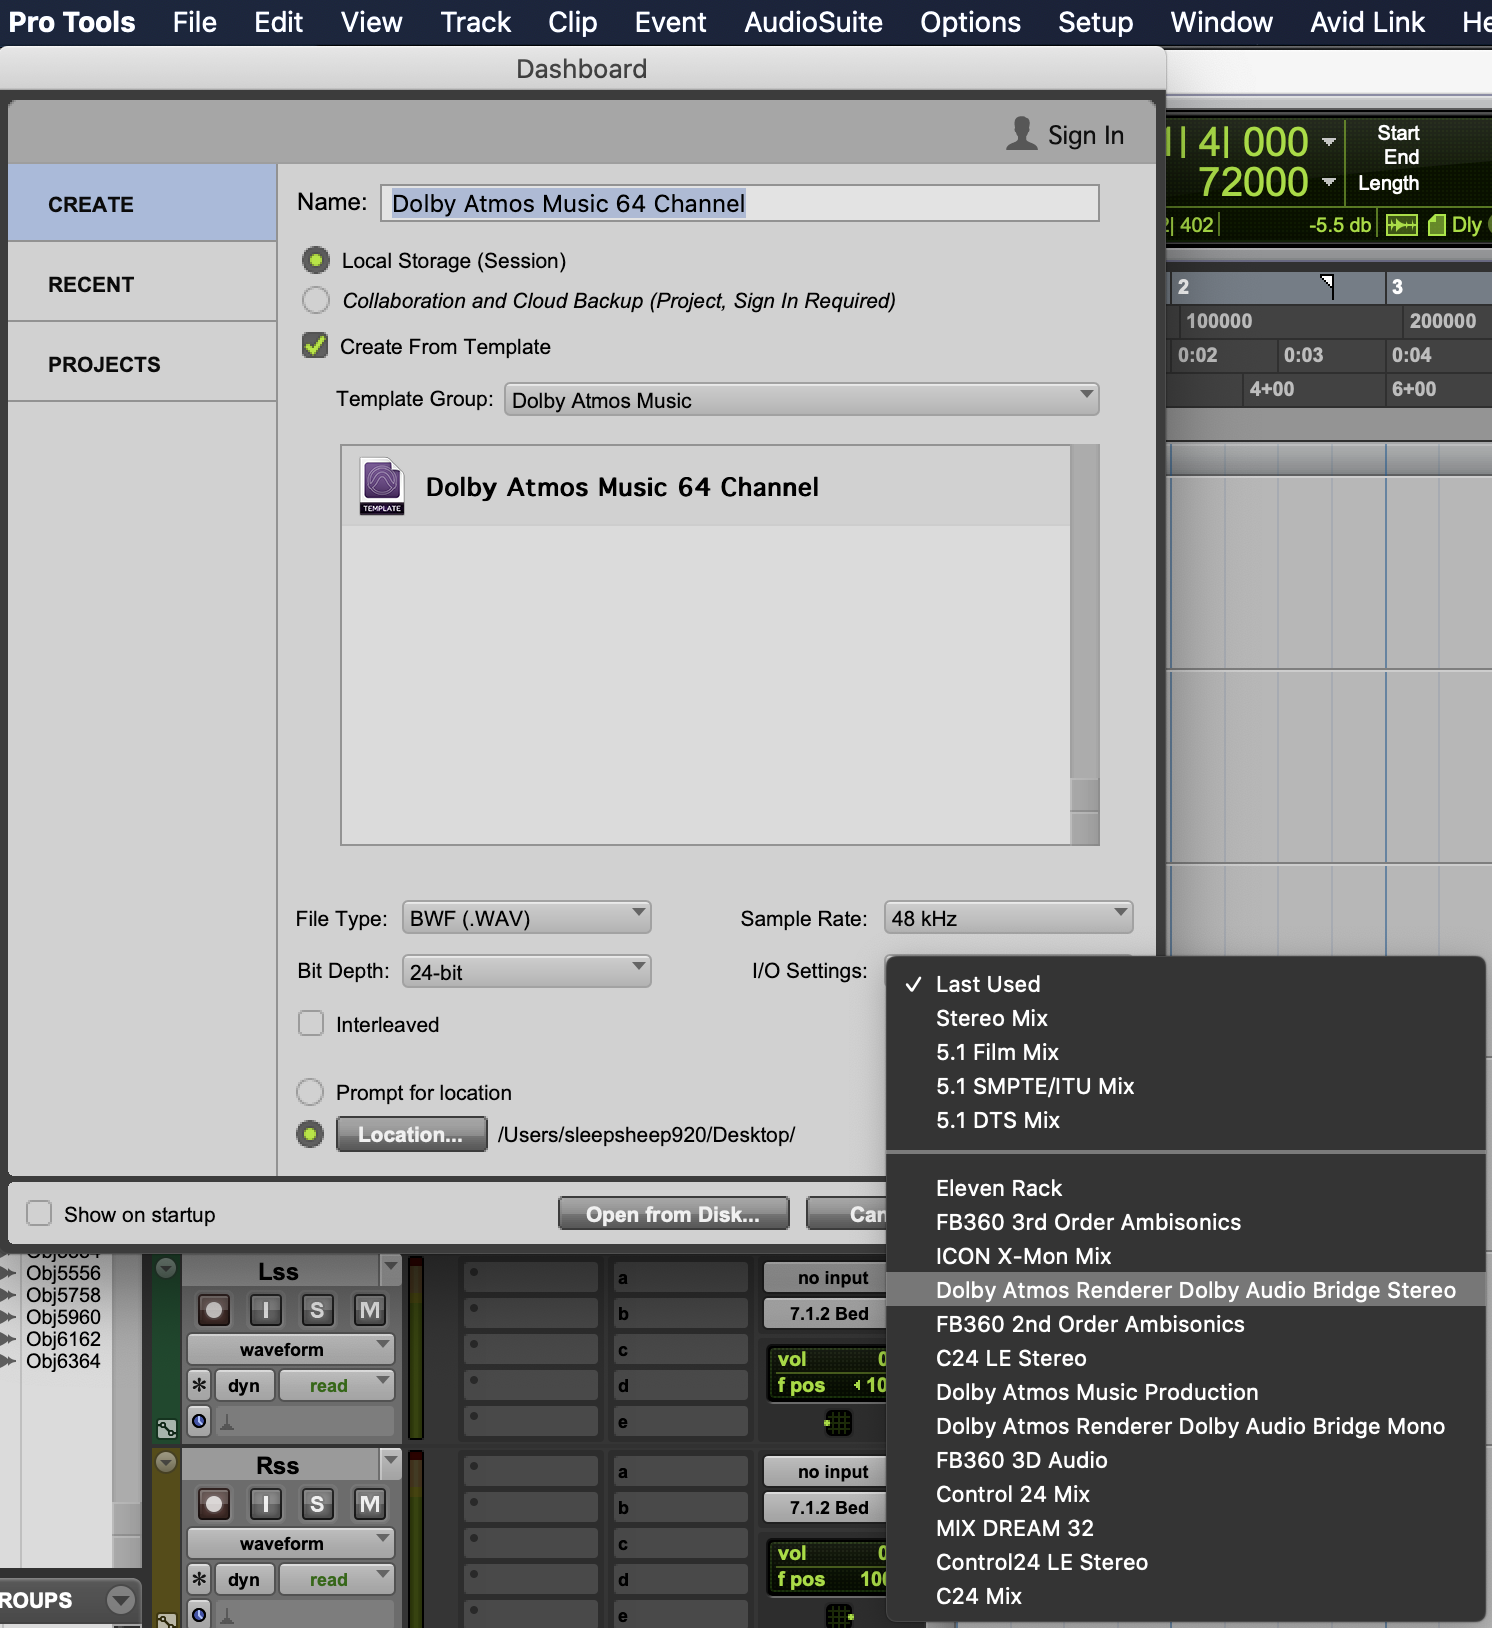Check Show on startup
The image size is (1492, 1628).
[39, 1213]
